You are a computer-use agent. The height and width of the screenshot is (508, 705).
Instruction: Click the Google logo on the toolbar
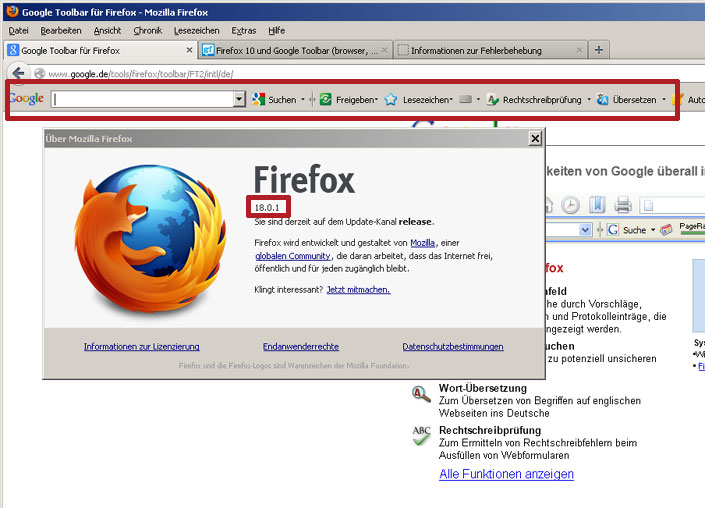(x=27, y=98)
